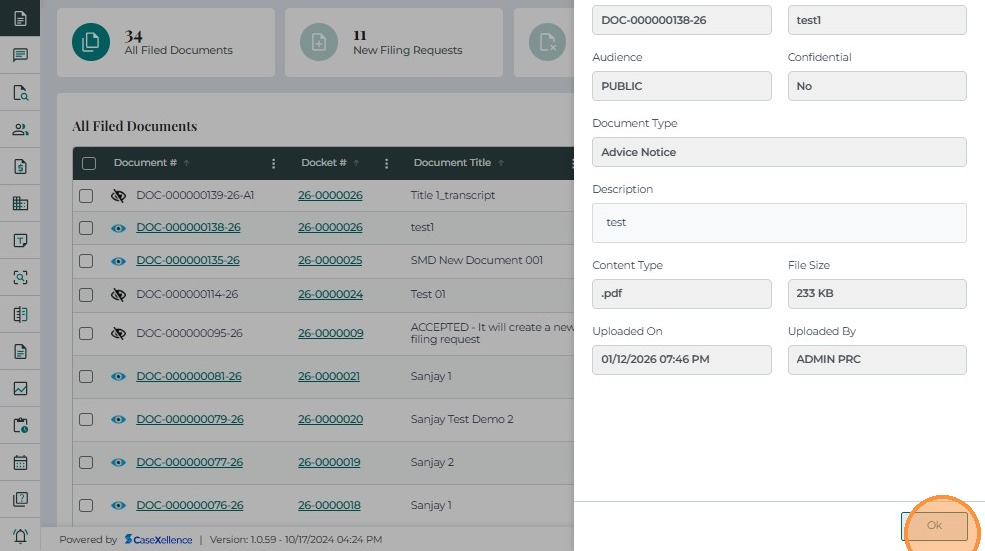Open the chart icon in sidebar
This screenshot has height=551, width=985.
click(x=20, y=389)
